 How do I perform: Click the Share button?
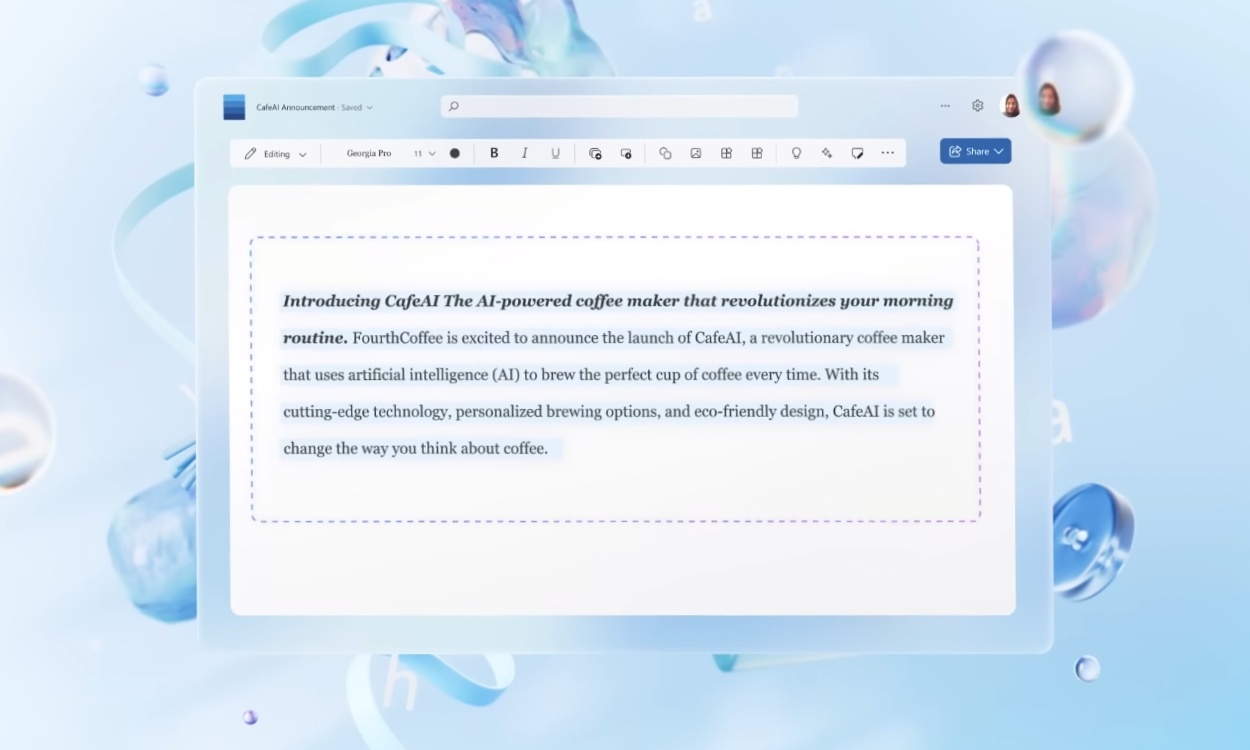[x=970, y=151]
